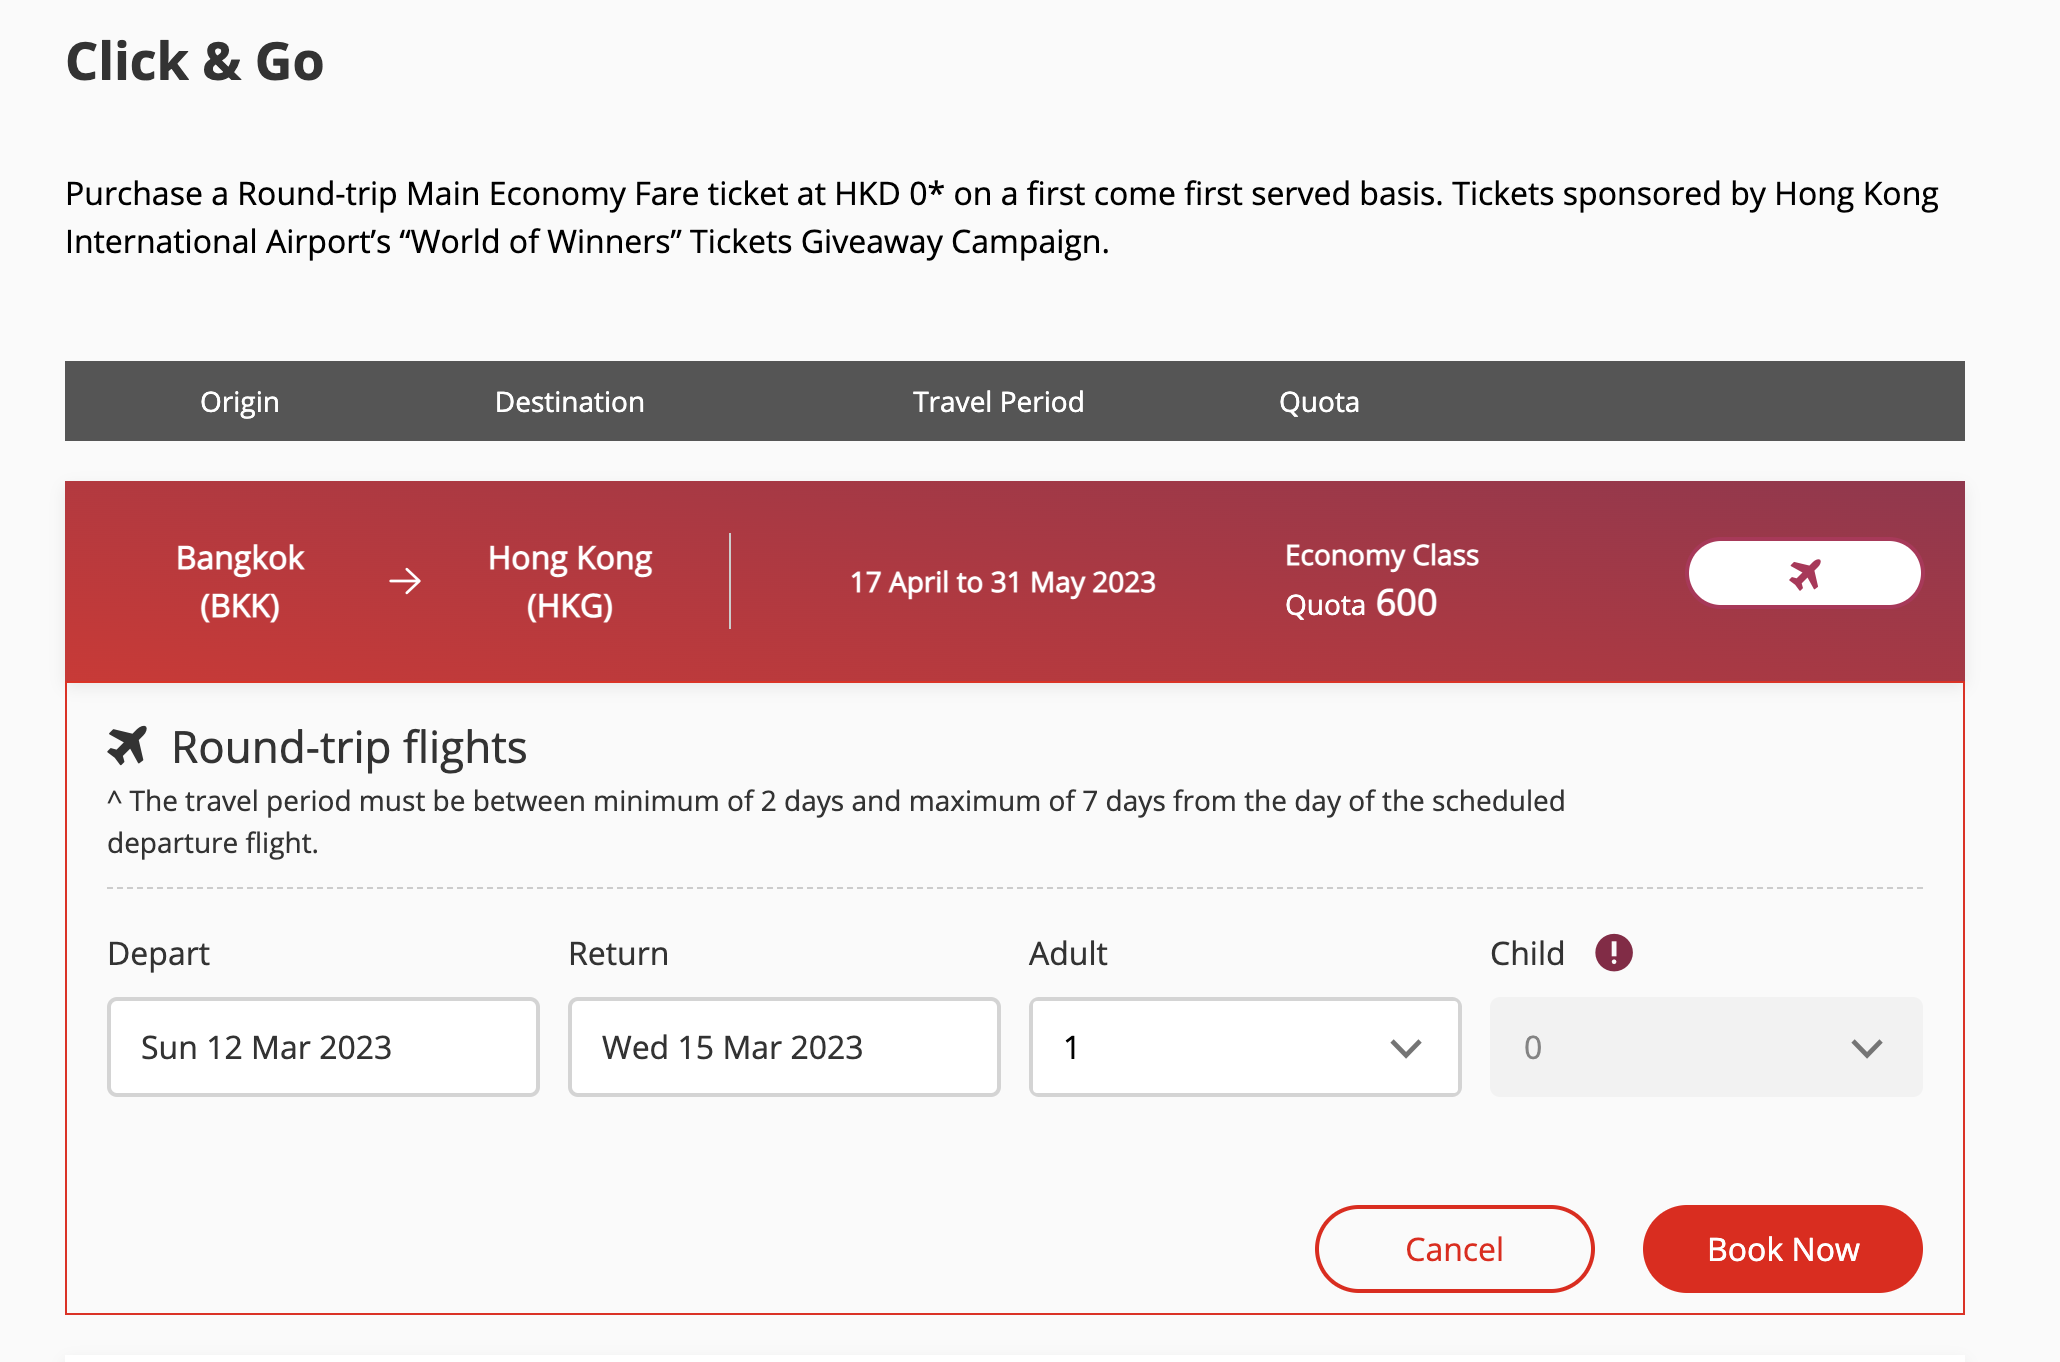Click the Adult dropdown chevron arrow

pos(1405,1048)
